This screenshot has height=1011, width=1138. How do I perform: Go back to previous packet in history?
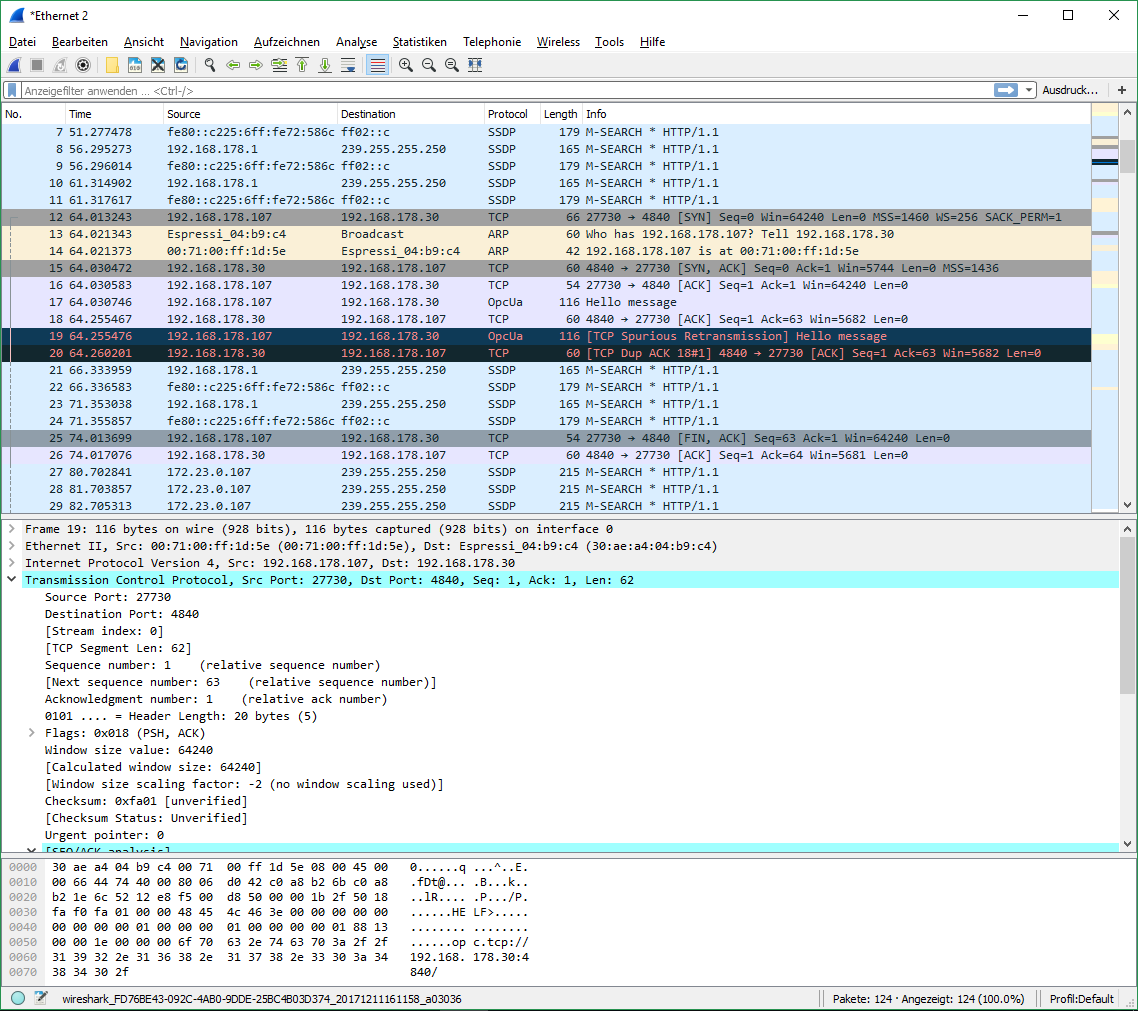tap(233, 65)
